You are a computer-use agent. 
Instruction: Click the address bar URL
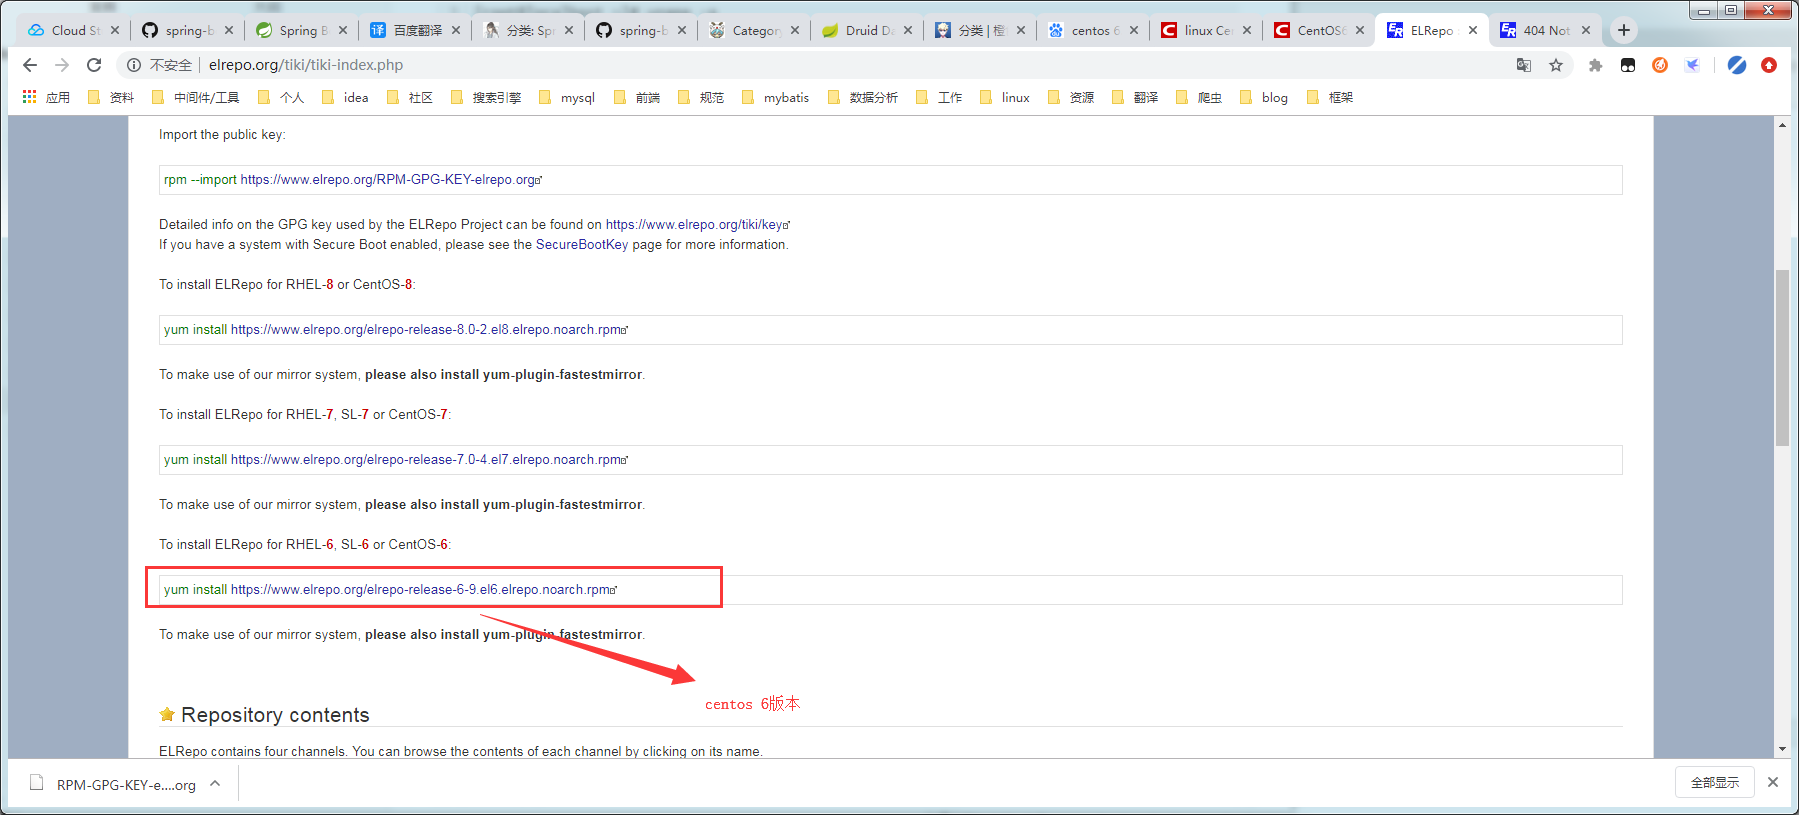(305, 65)
